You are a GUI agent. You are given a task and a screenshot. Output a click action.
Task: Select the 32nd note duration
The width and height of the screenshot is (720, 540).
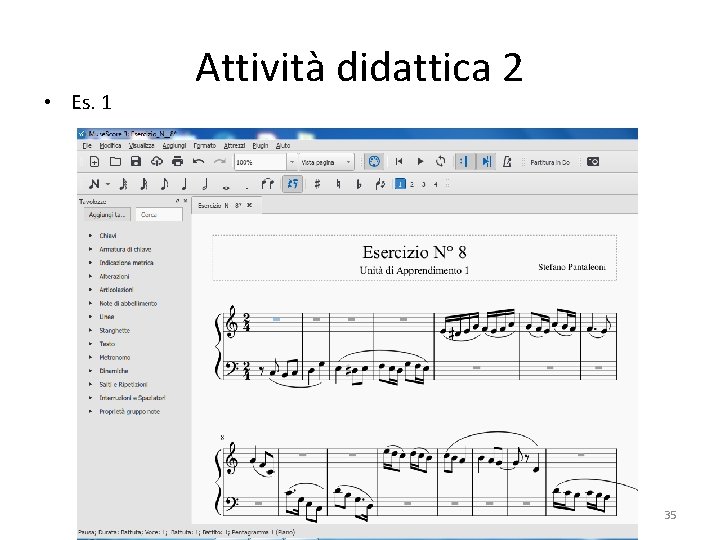[x=144, y=185]
